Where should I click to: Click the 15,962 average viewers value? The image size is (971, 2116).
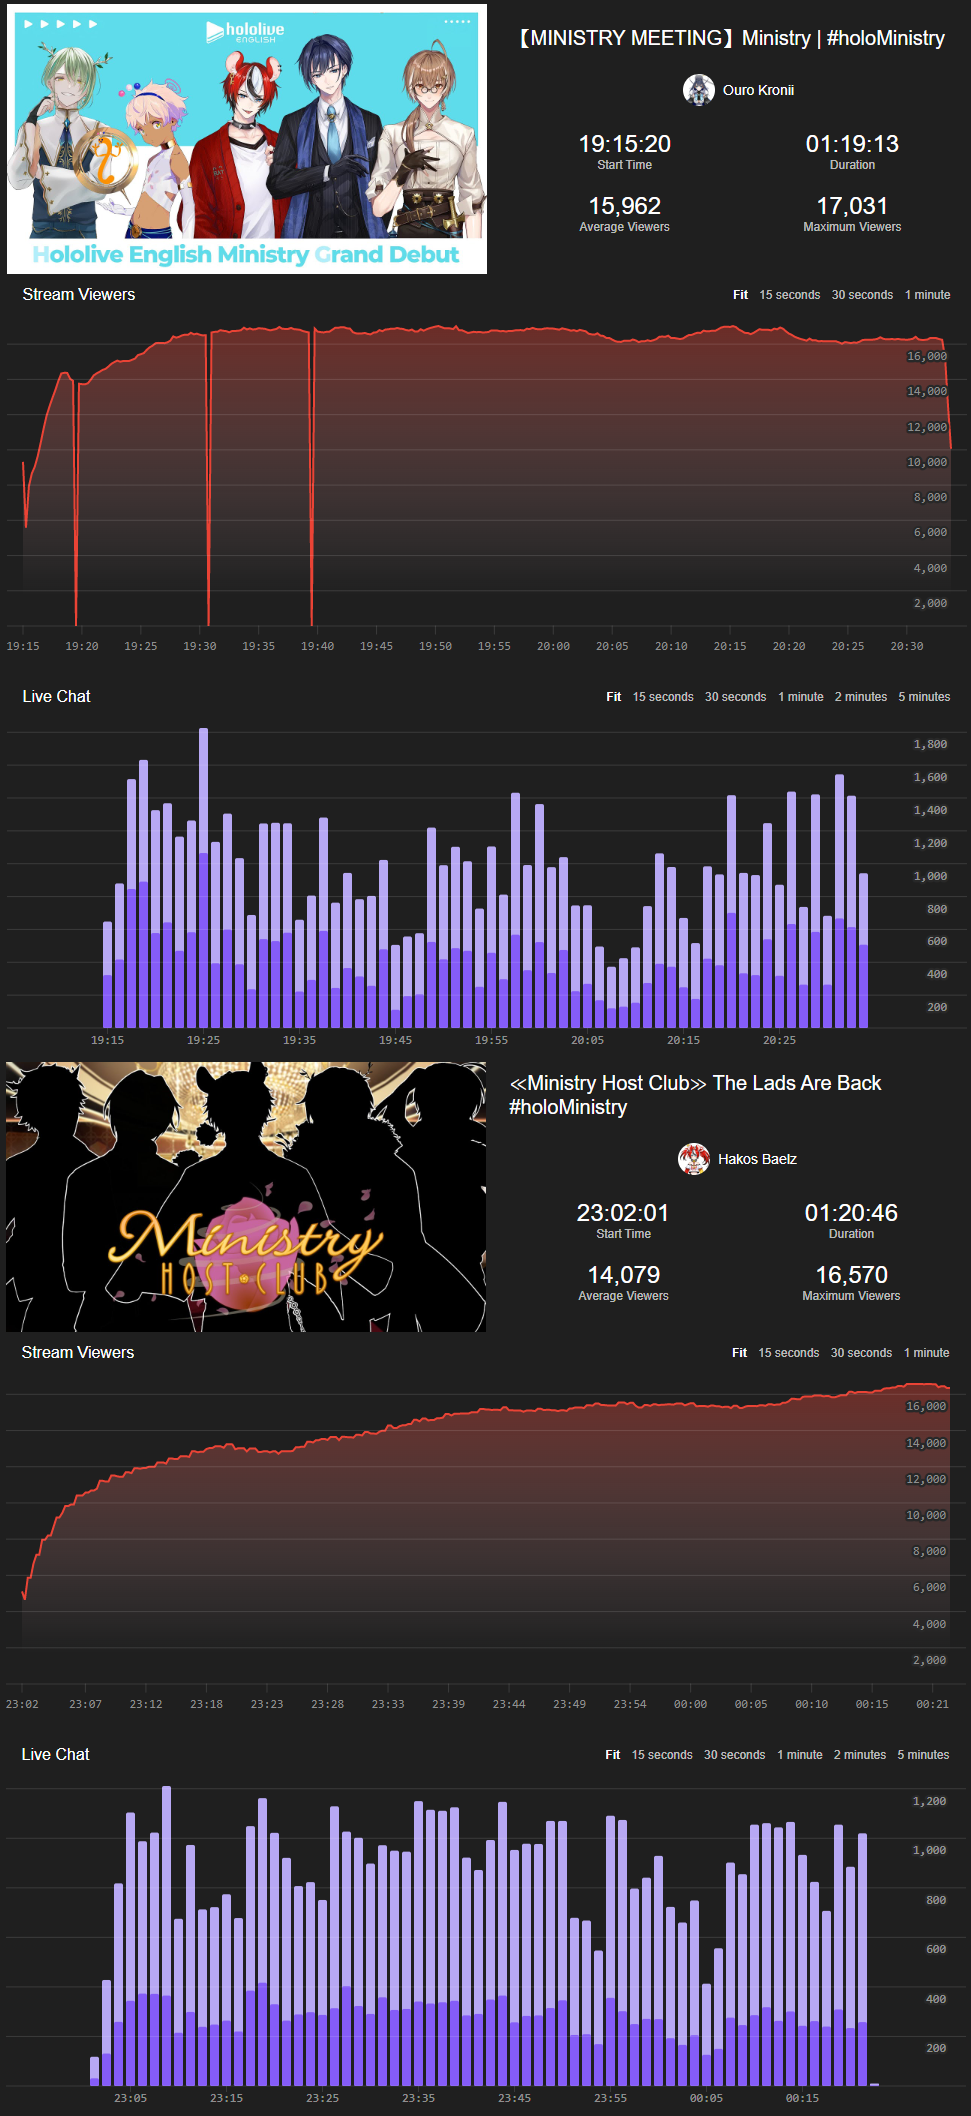point(625,206)
